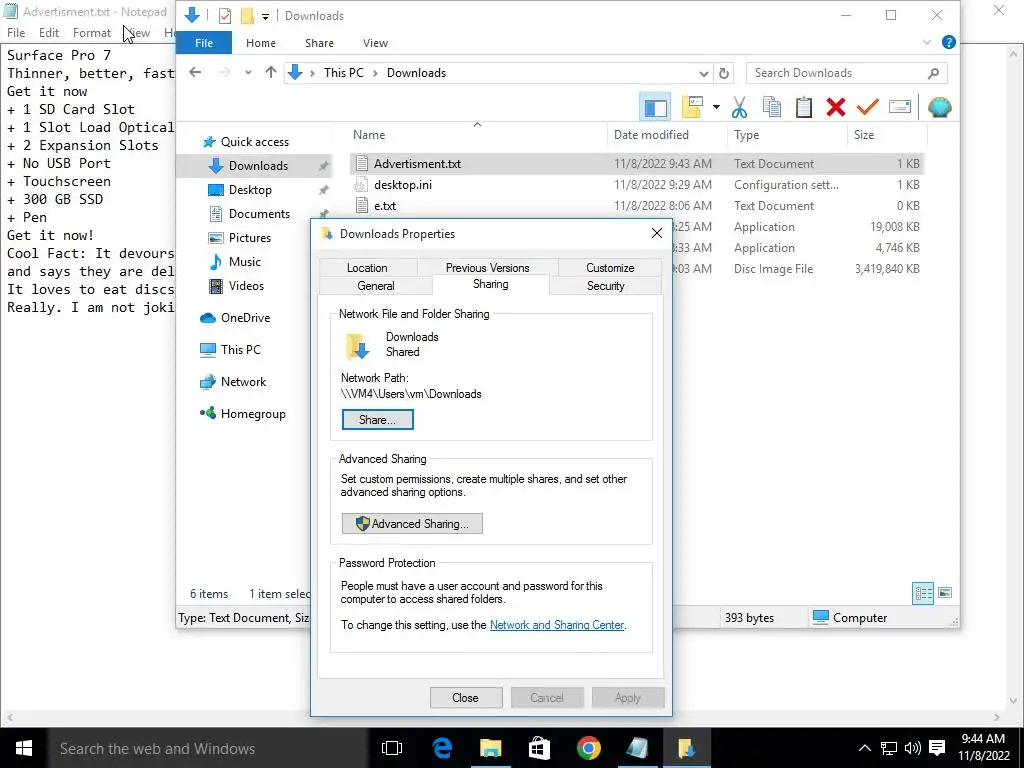Sort by Date modified column header

651,135
